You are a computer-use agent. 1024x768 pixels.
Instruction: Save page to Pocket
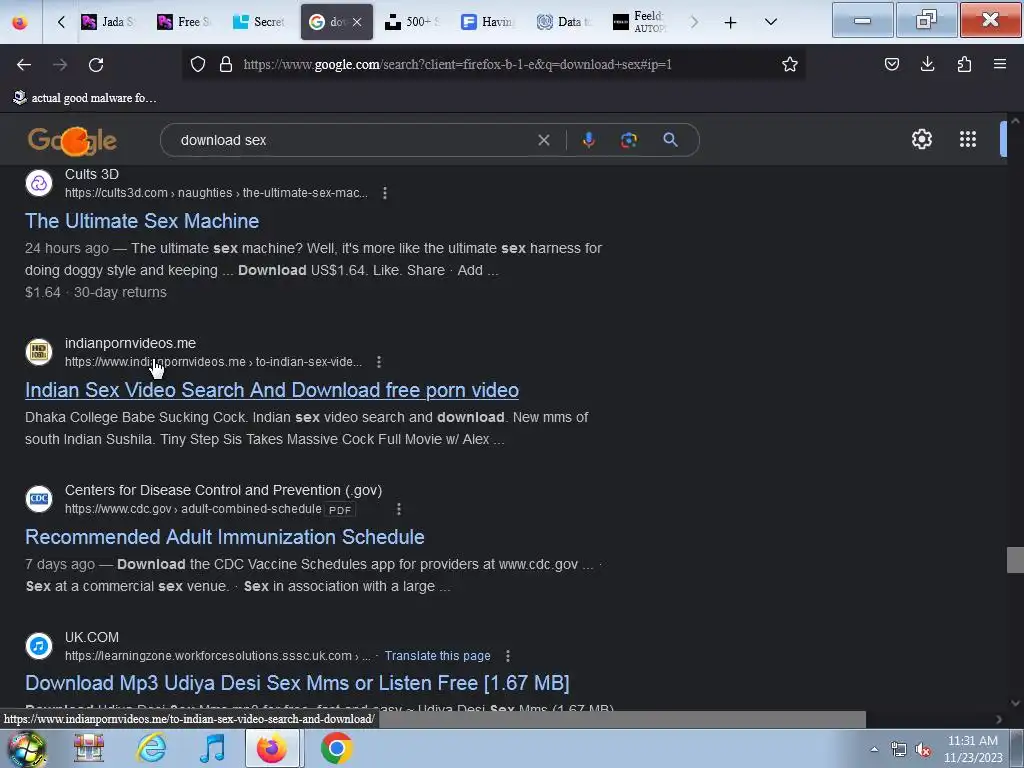(891, 64)
